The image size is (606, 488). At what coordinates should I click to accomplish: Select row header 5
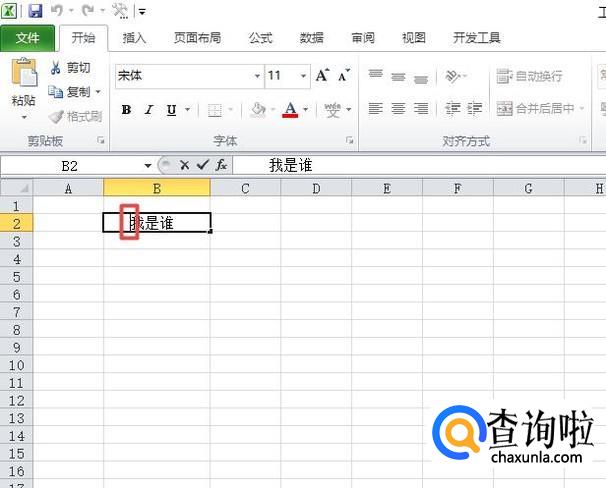point(17,277)
